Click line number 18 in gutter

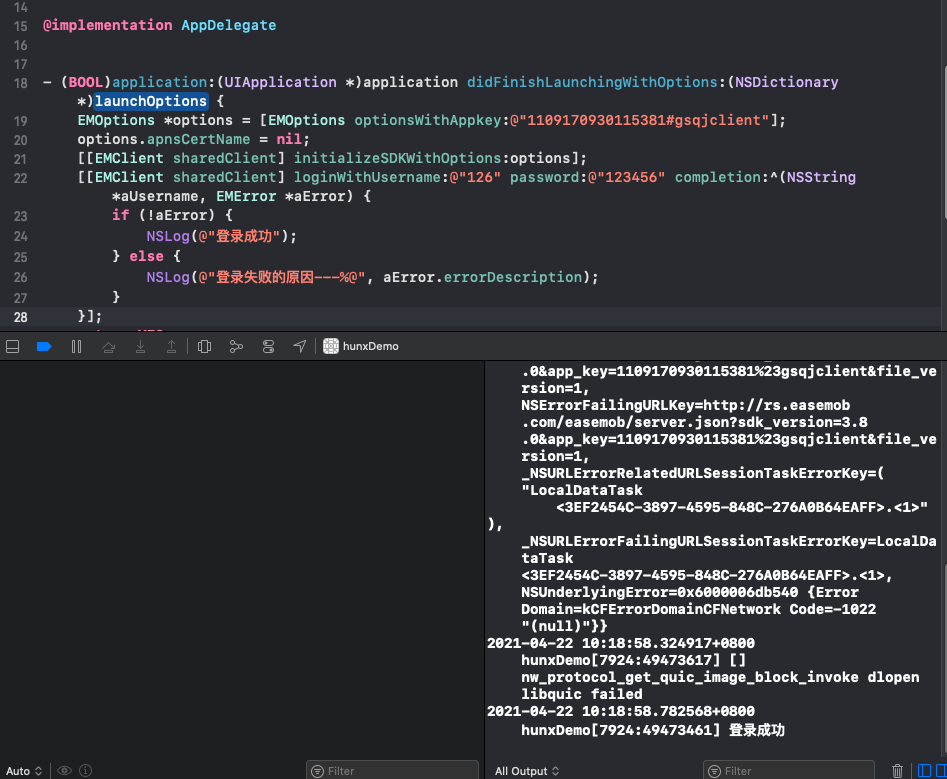tap(21, 83)
